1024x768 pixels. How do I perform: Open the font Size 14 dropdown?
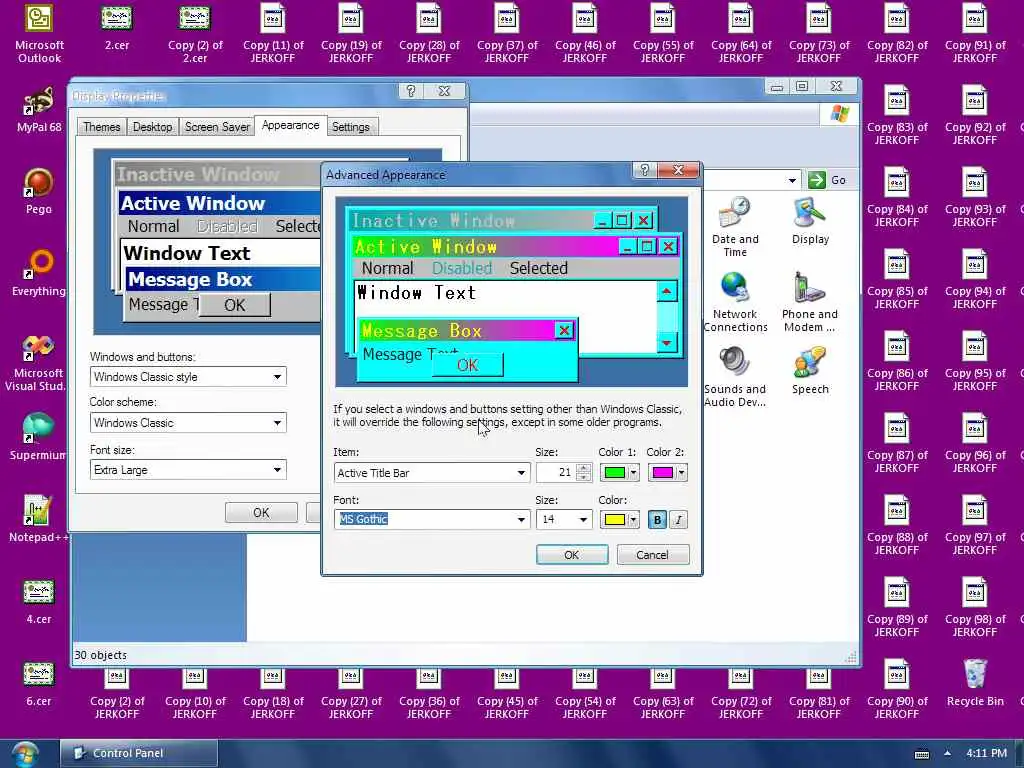[583, 520]
